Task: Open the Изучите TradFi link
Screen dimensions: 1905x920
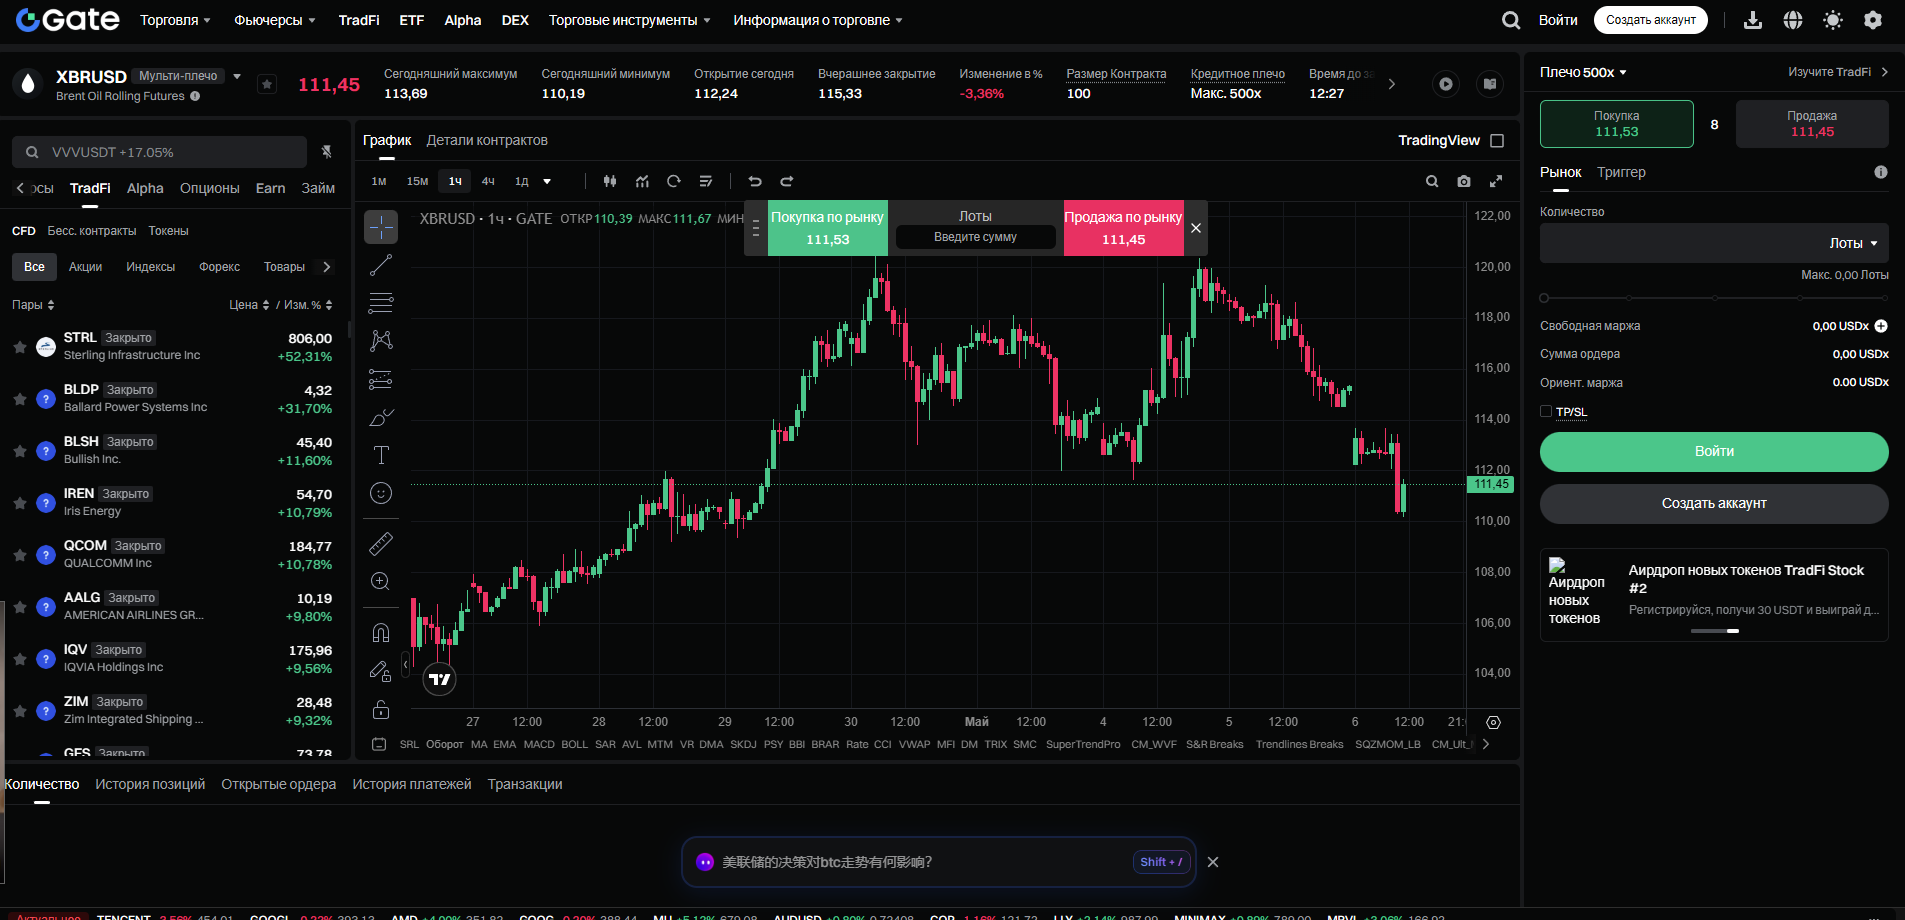Action: pyautogui.click(x=1838, y=72)
